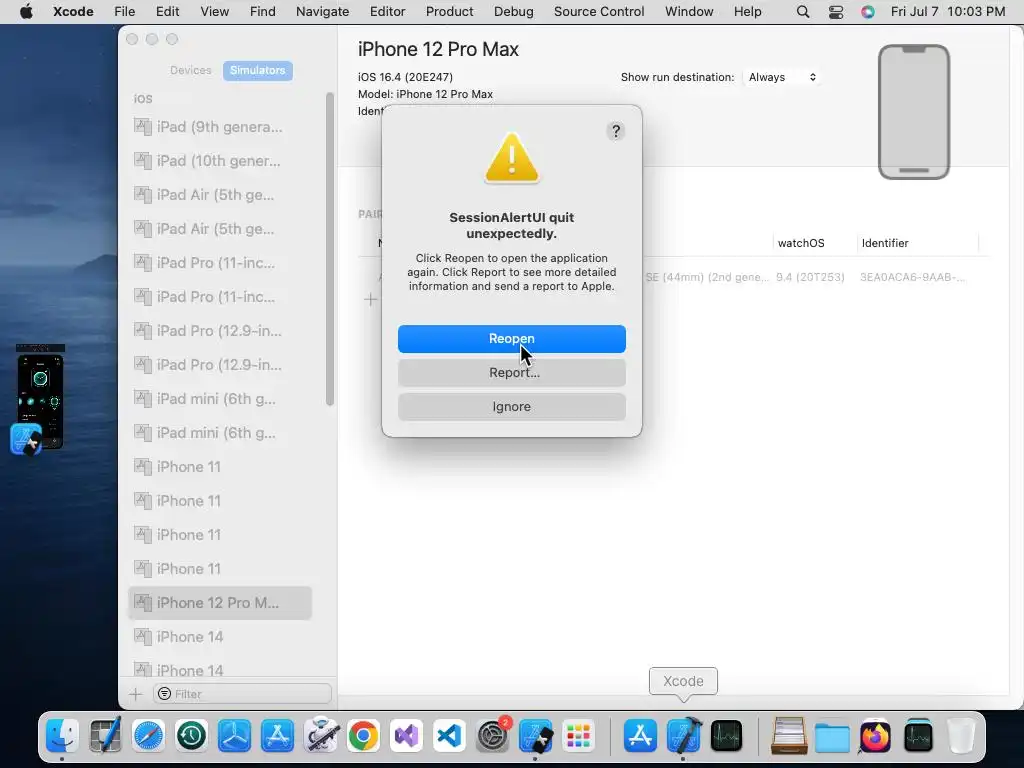Open Activity Monitor icon next to Trash
Screen dimensions: 1024x768
point(918,736)
